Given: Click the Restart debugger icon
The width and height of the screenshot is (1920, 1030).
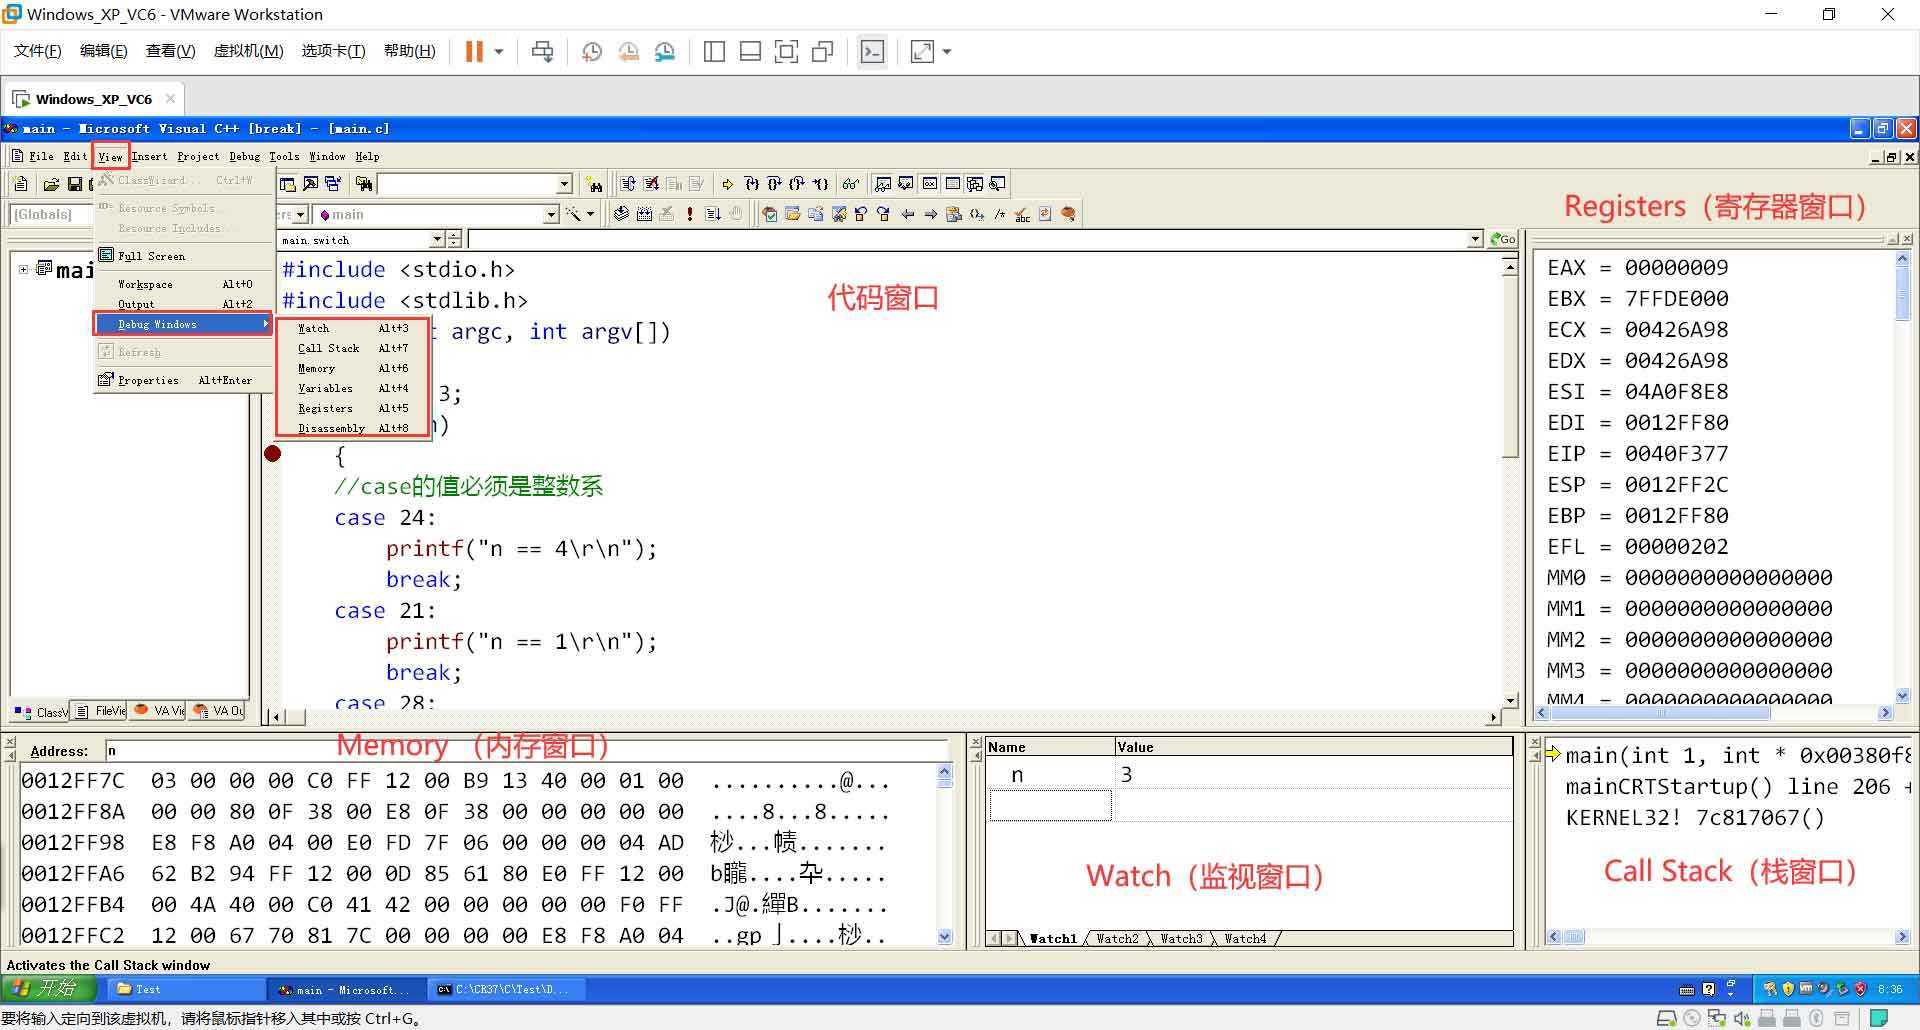Looking at the screenshot, I should (x=627, y=184).
